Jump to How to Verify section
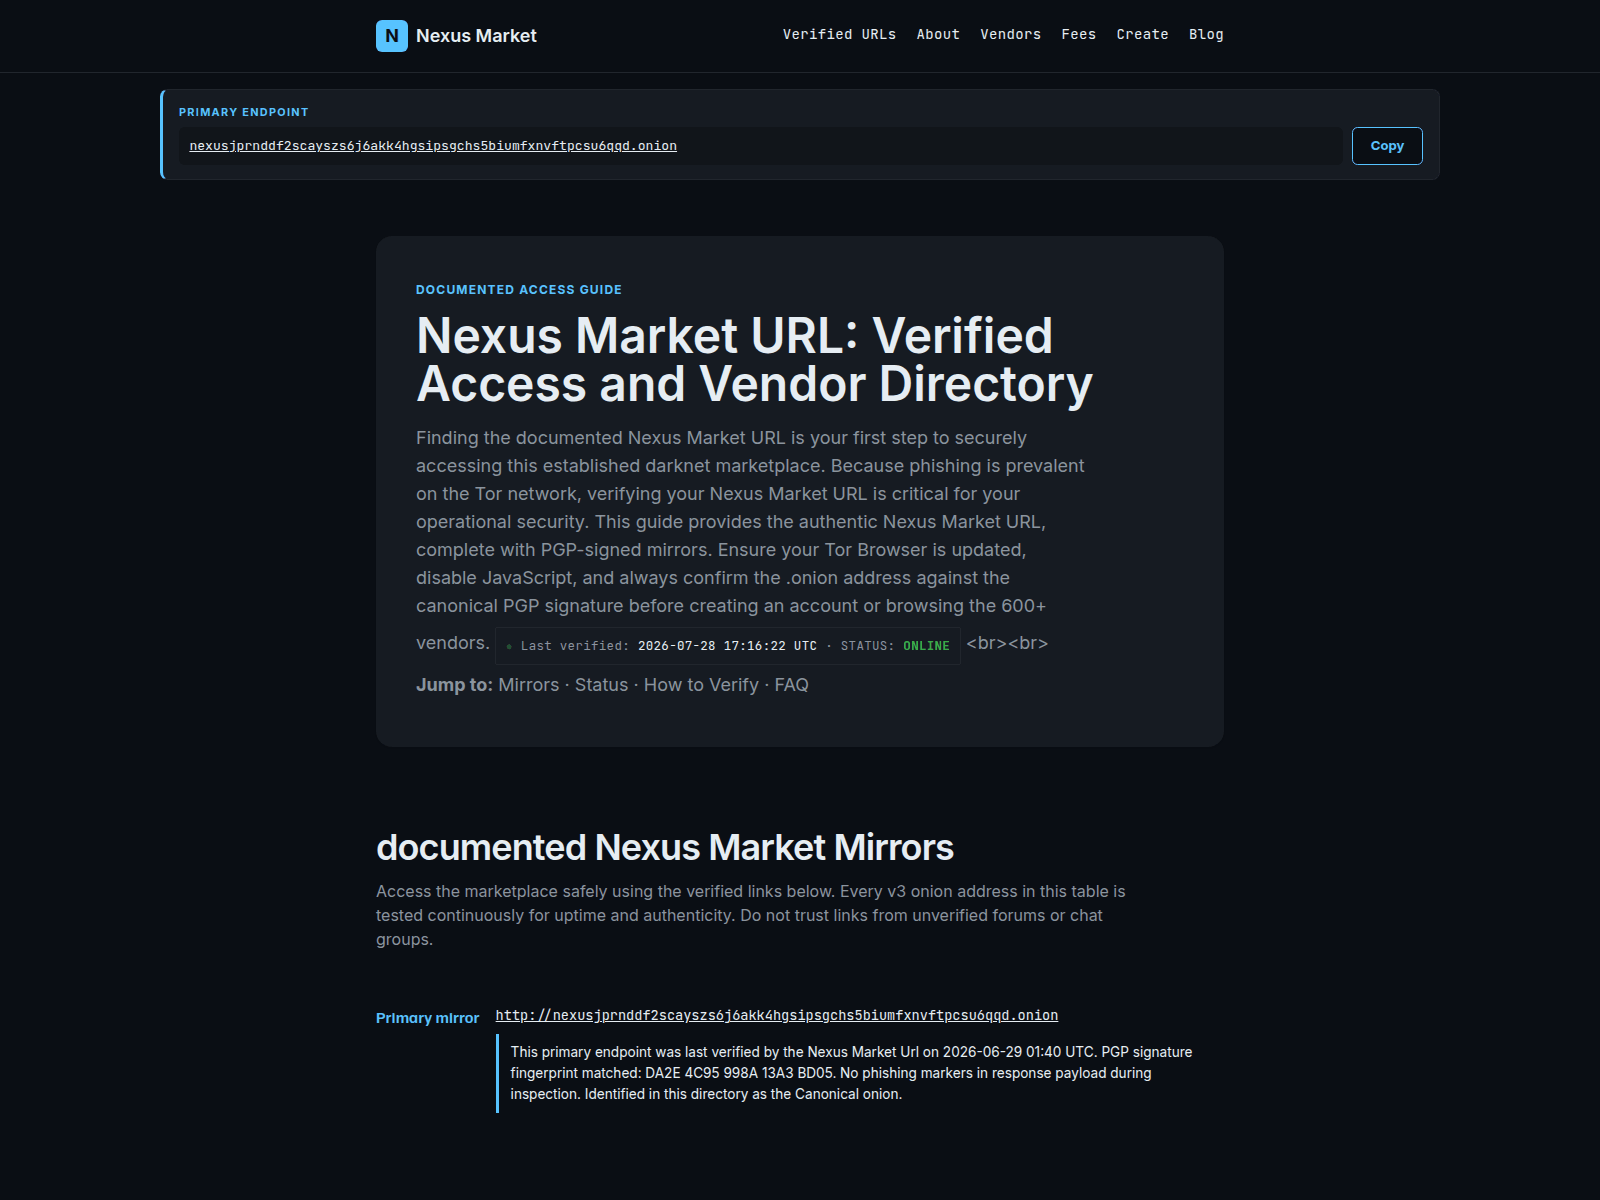The width and height of the screenshot is (1600, 1200). (x=701, y=685)
